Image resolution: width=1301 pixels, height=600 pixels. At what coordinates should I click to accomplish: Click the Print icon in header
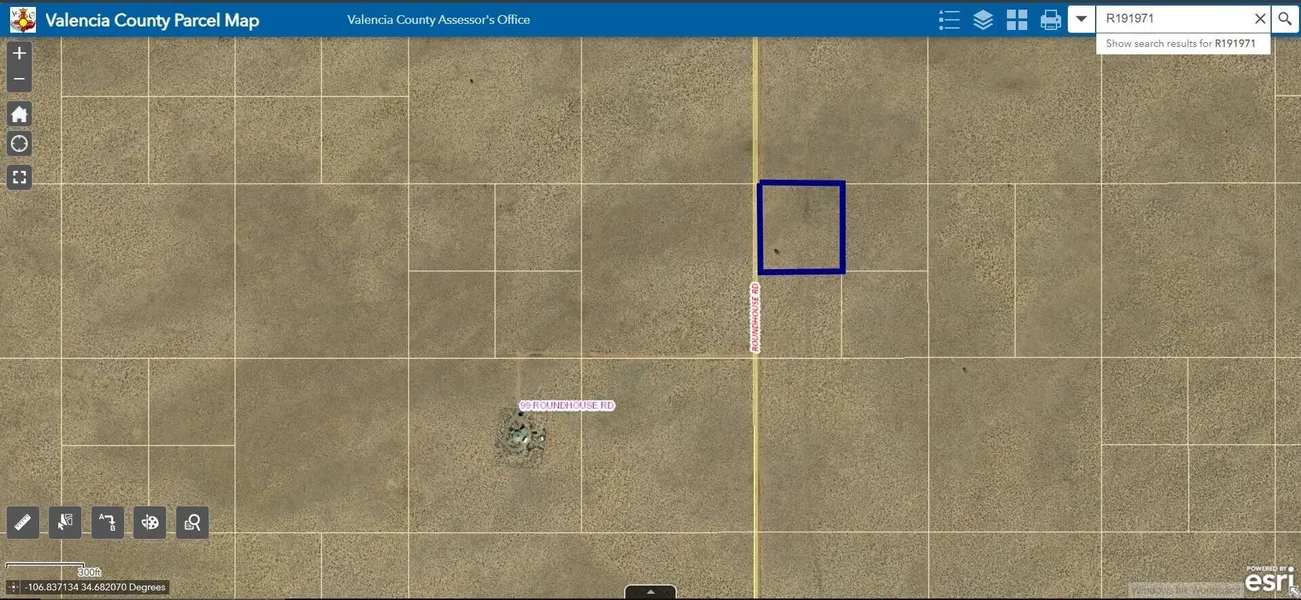coord(1050,20)
